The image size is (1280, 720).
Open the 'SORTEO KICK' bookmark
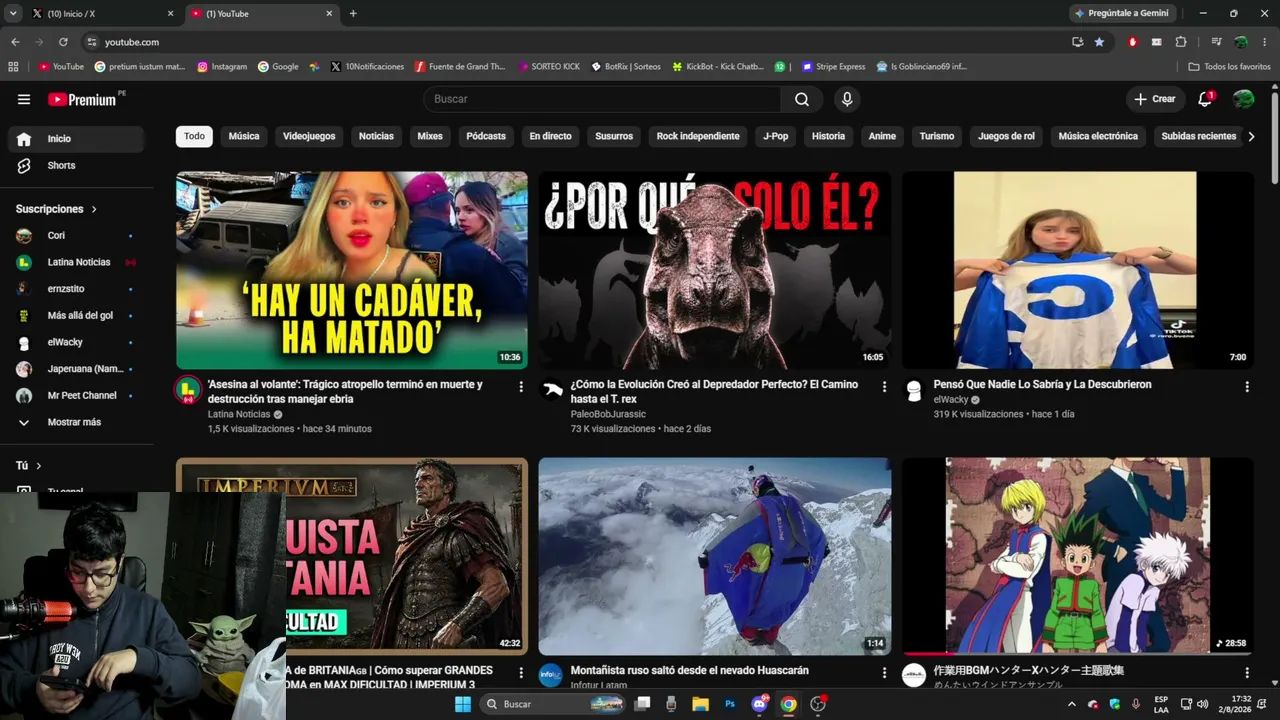[549, 67]
